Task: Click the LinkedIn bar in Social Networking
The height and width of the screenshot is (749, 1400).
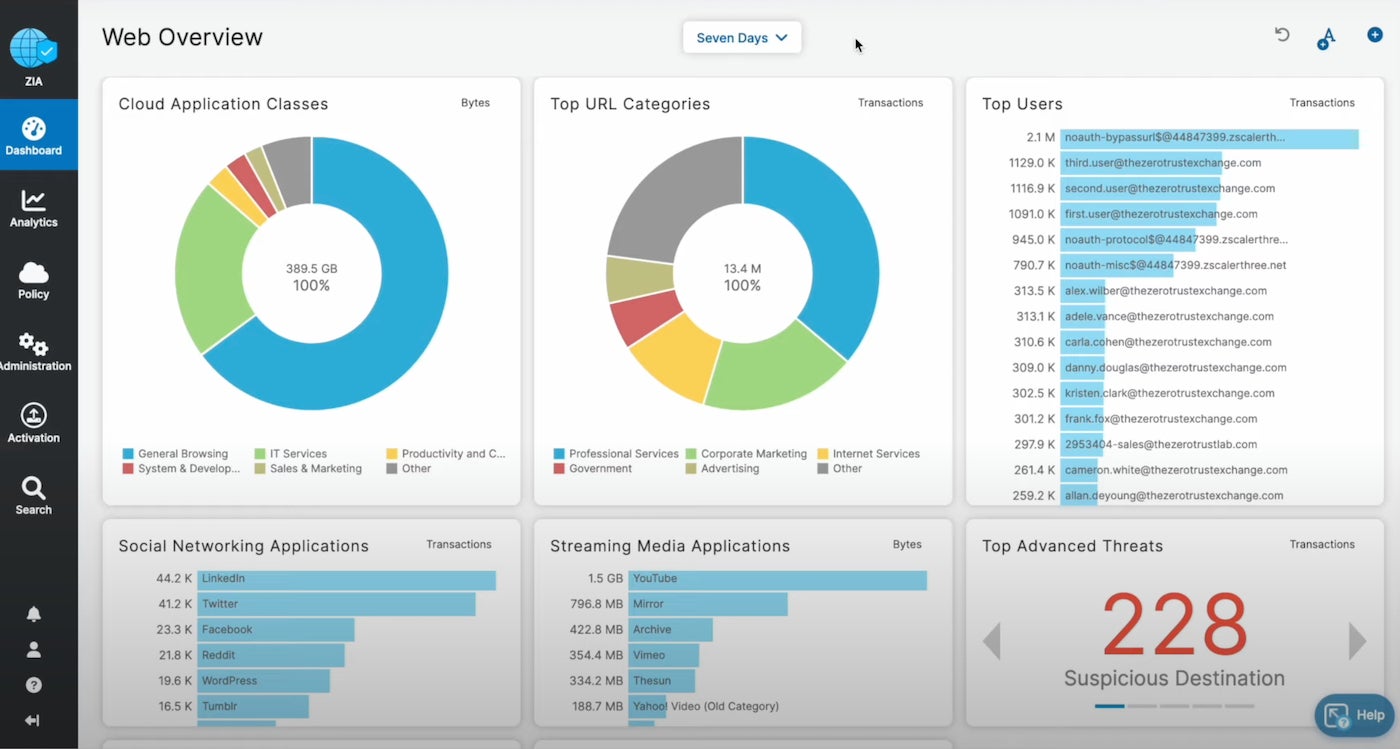Action: pyautogui.click(x=346, y=579)
